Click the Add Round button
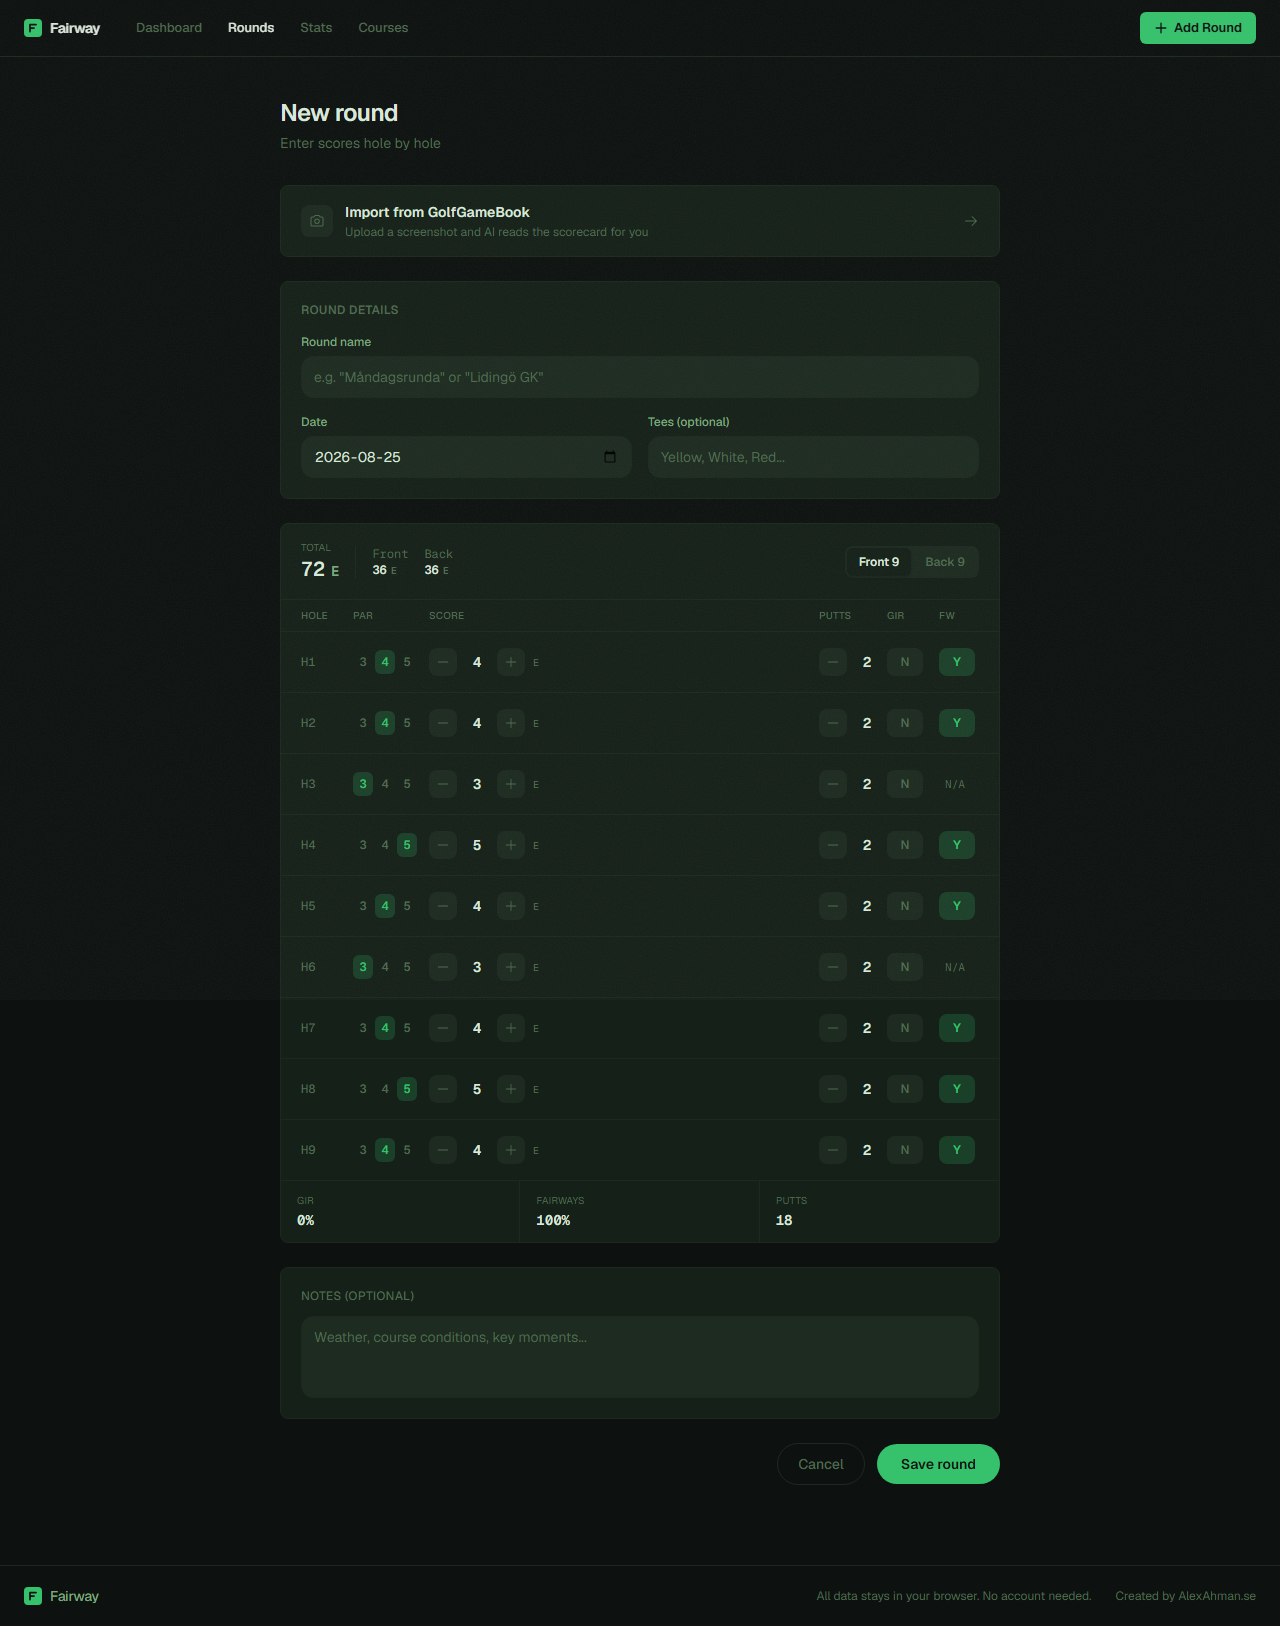This screenshot has width=1280, height=1626. [x=1198, y=28]
